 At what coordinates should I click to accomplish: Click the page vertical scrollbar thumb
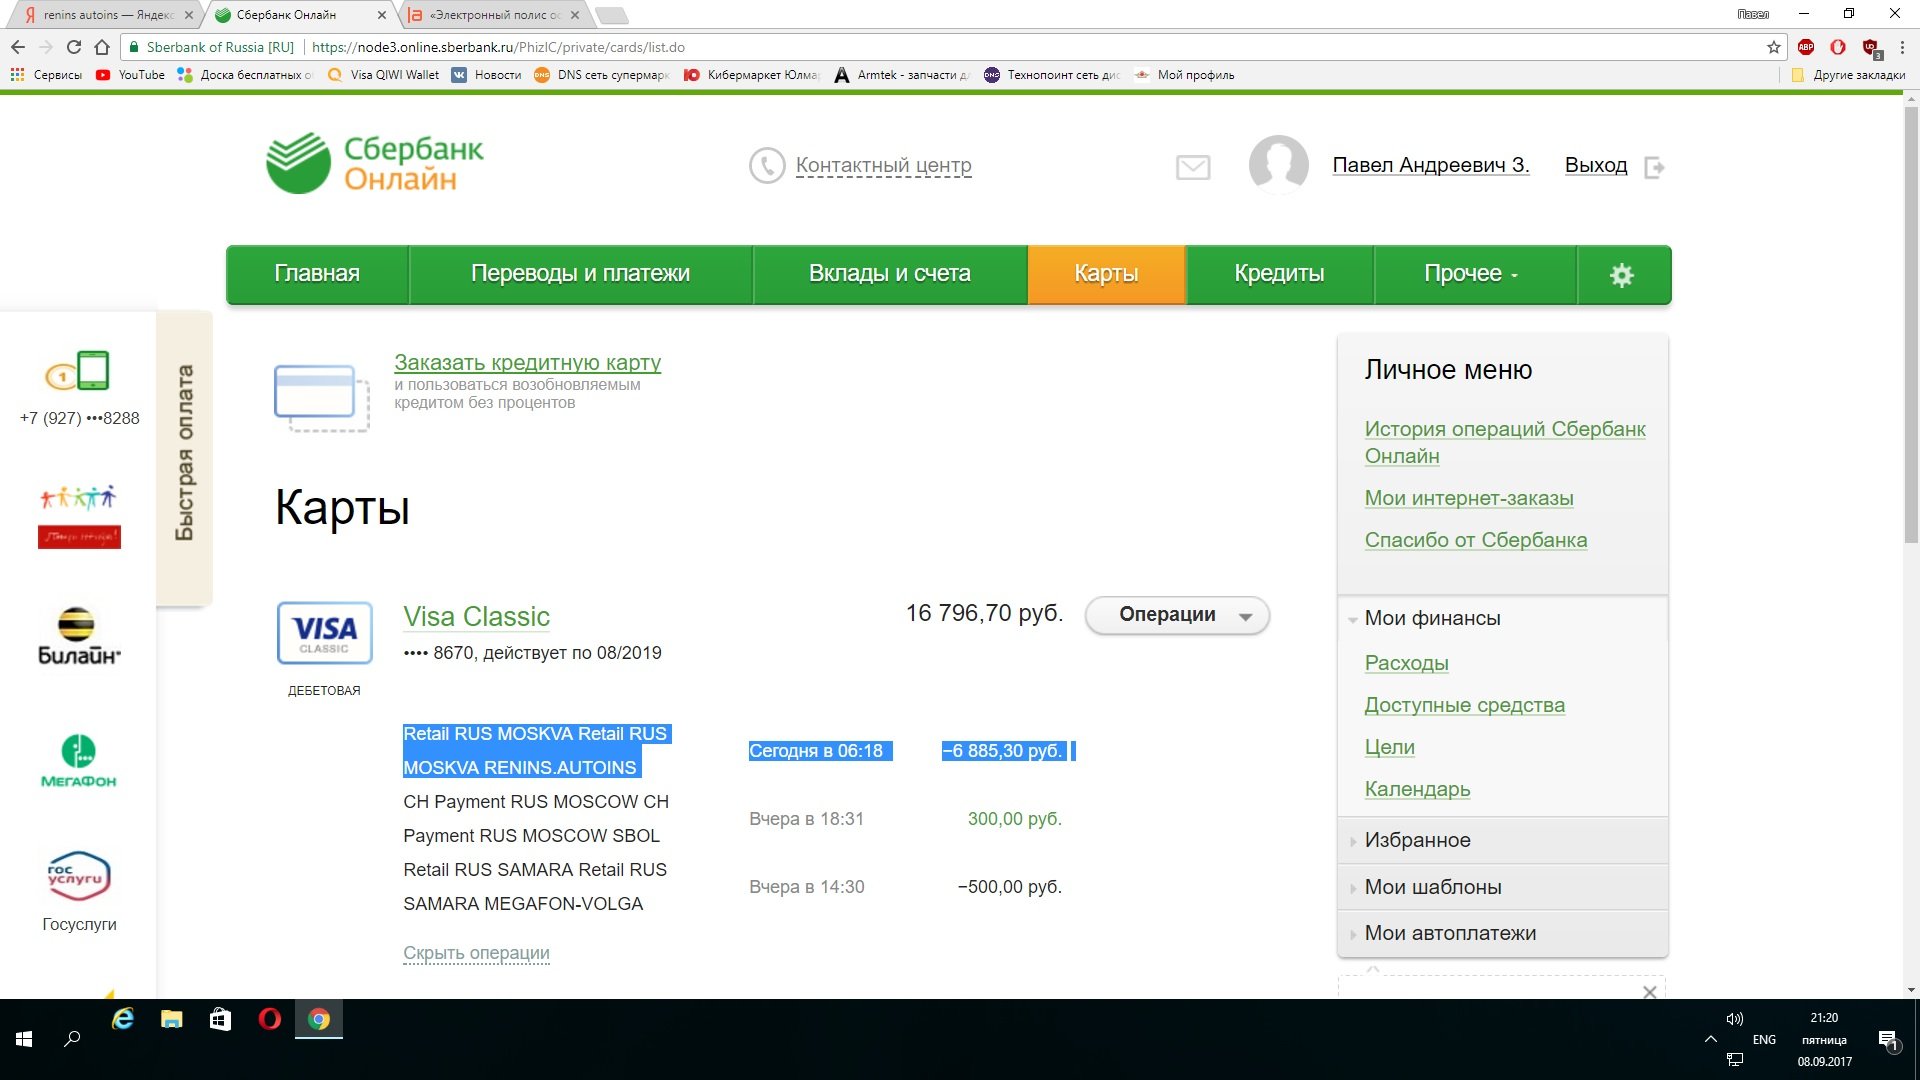[1911, 325]
